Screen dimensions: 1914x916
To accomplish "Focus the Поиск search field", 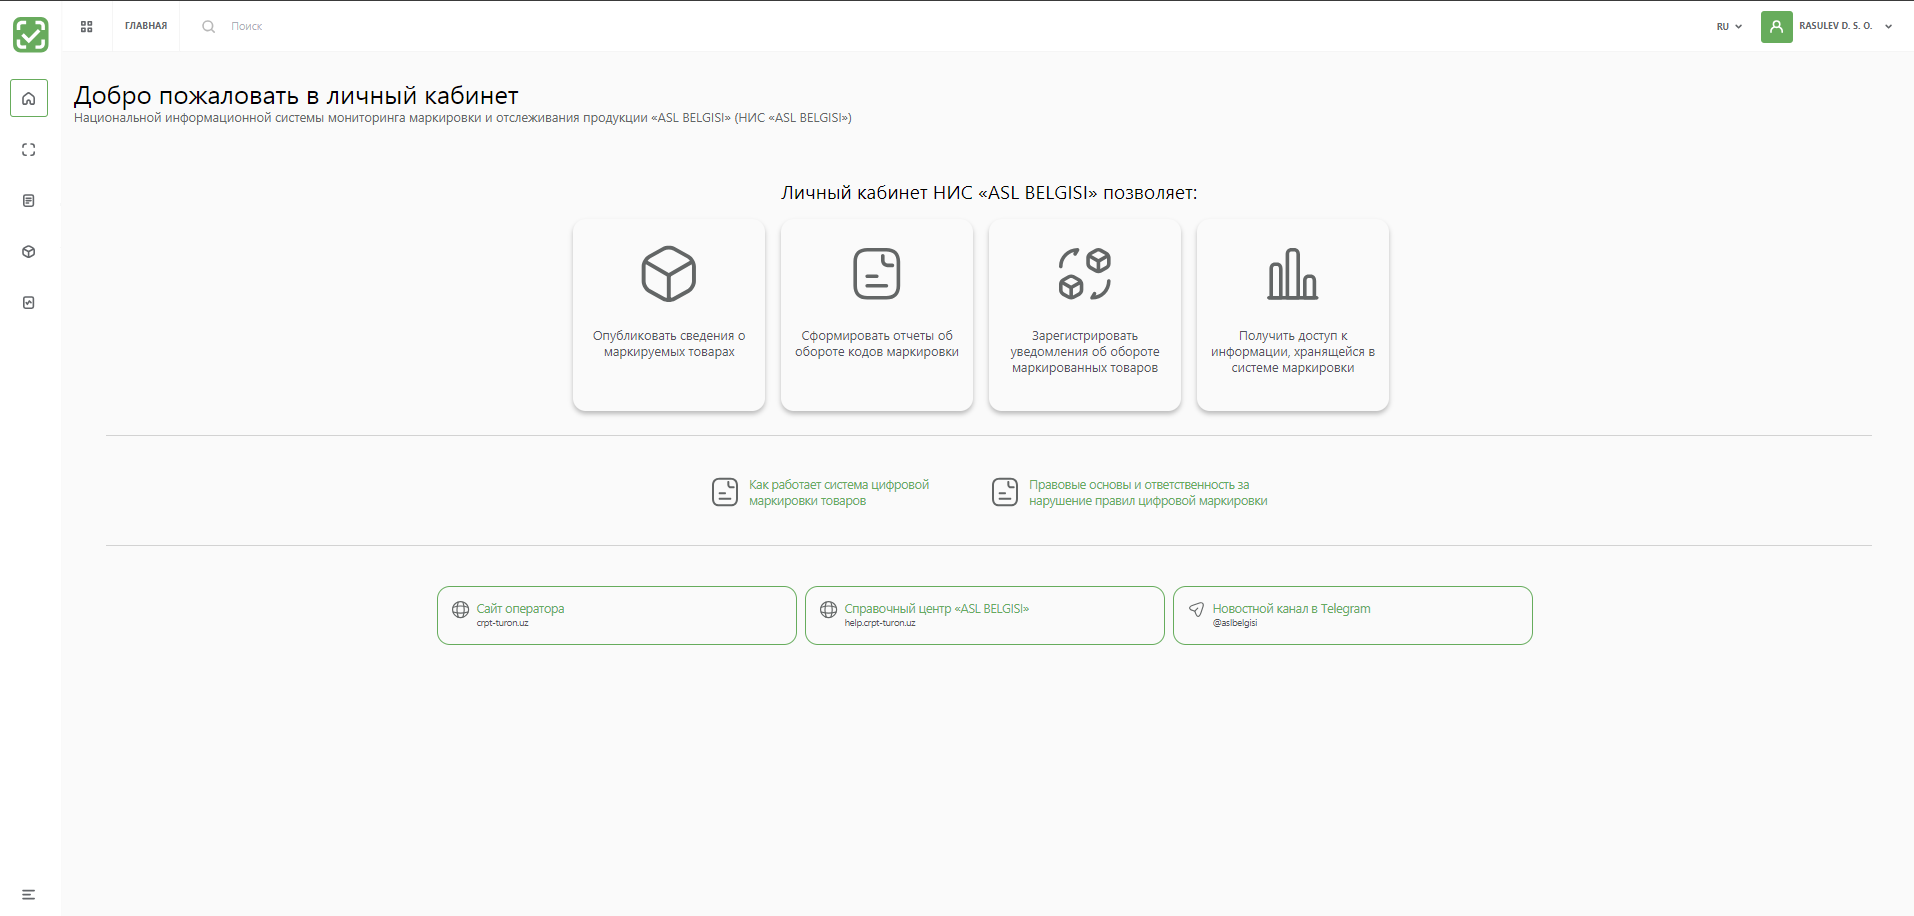I will coord(246,27).
